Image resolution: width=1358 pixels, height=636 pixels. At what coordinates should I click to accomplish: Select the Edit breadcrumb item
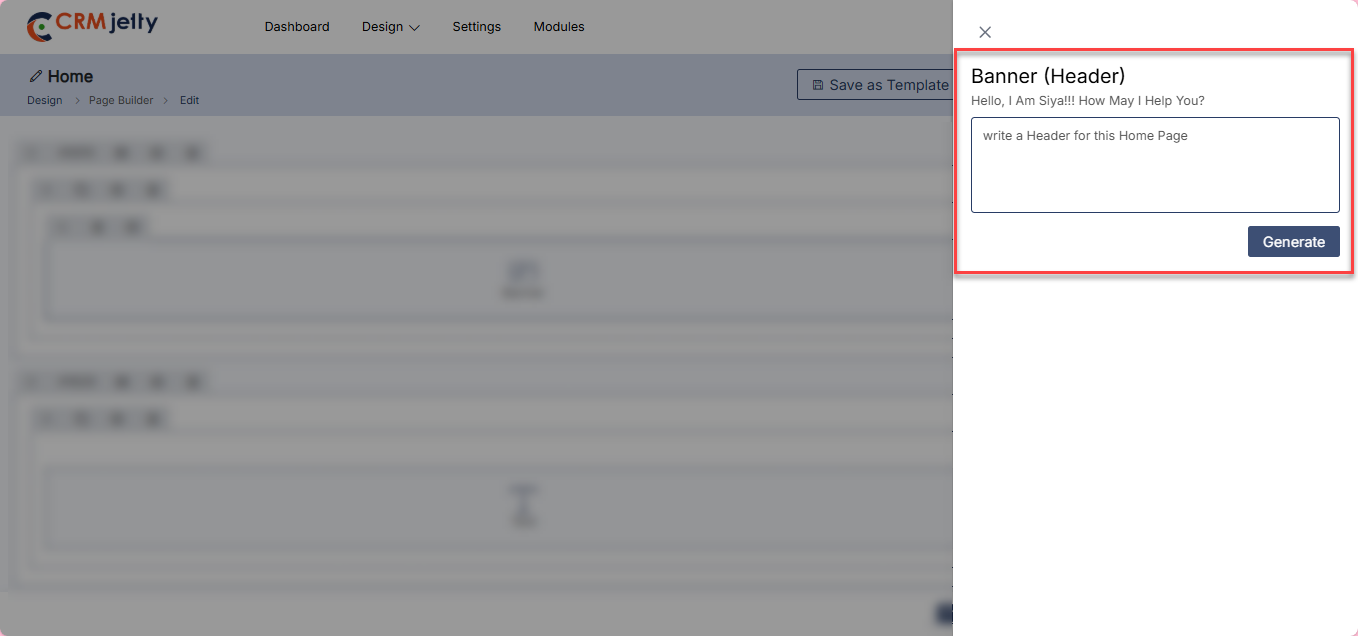[x=190, y=100]
